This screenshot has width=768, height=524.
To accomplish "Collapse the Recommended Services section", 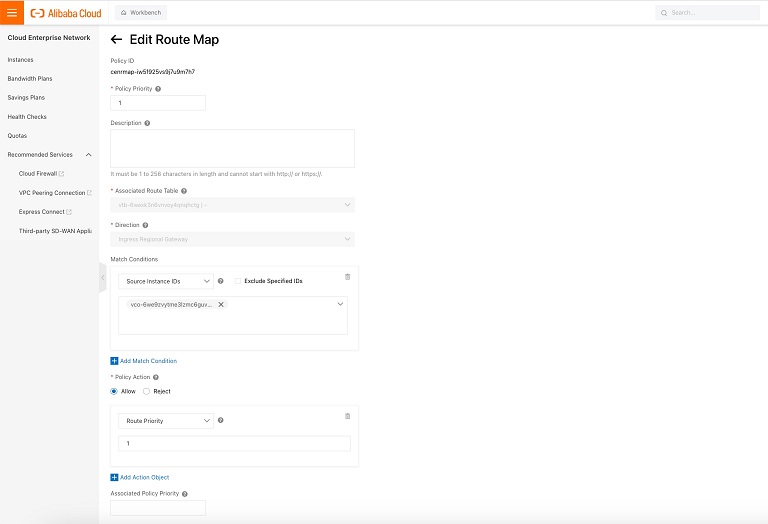I will [88, 155].
